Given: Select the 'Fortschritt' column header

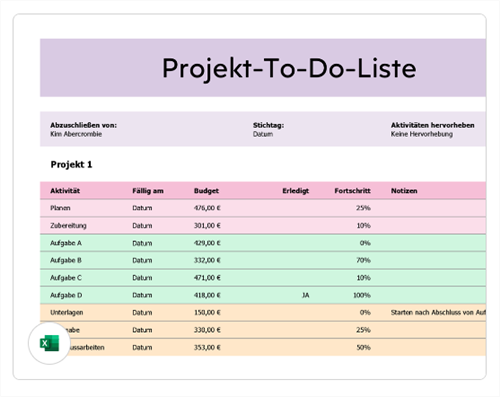Looking at the screenshot, I should pos(352,191).
